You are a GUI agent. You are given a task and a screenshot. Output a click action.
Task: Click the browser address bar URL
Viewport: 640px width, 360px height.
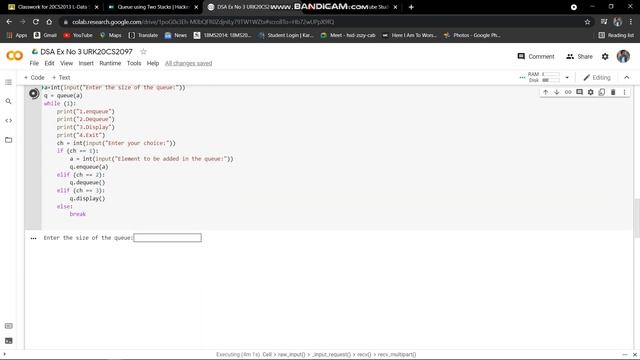203,22
